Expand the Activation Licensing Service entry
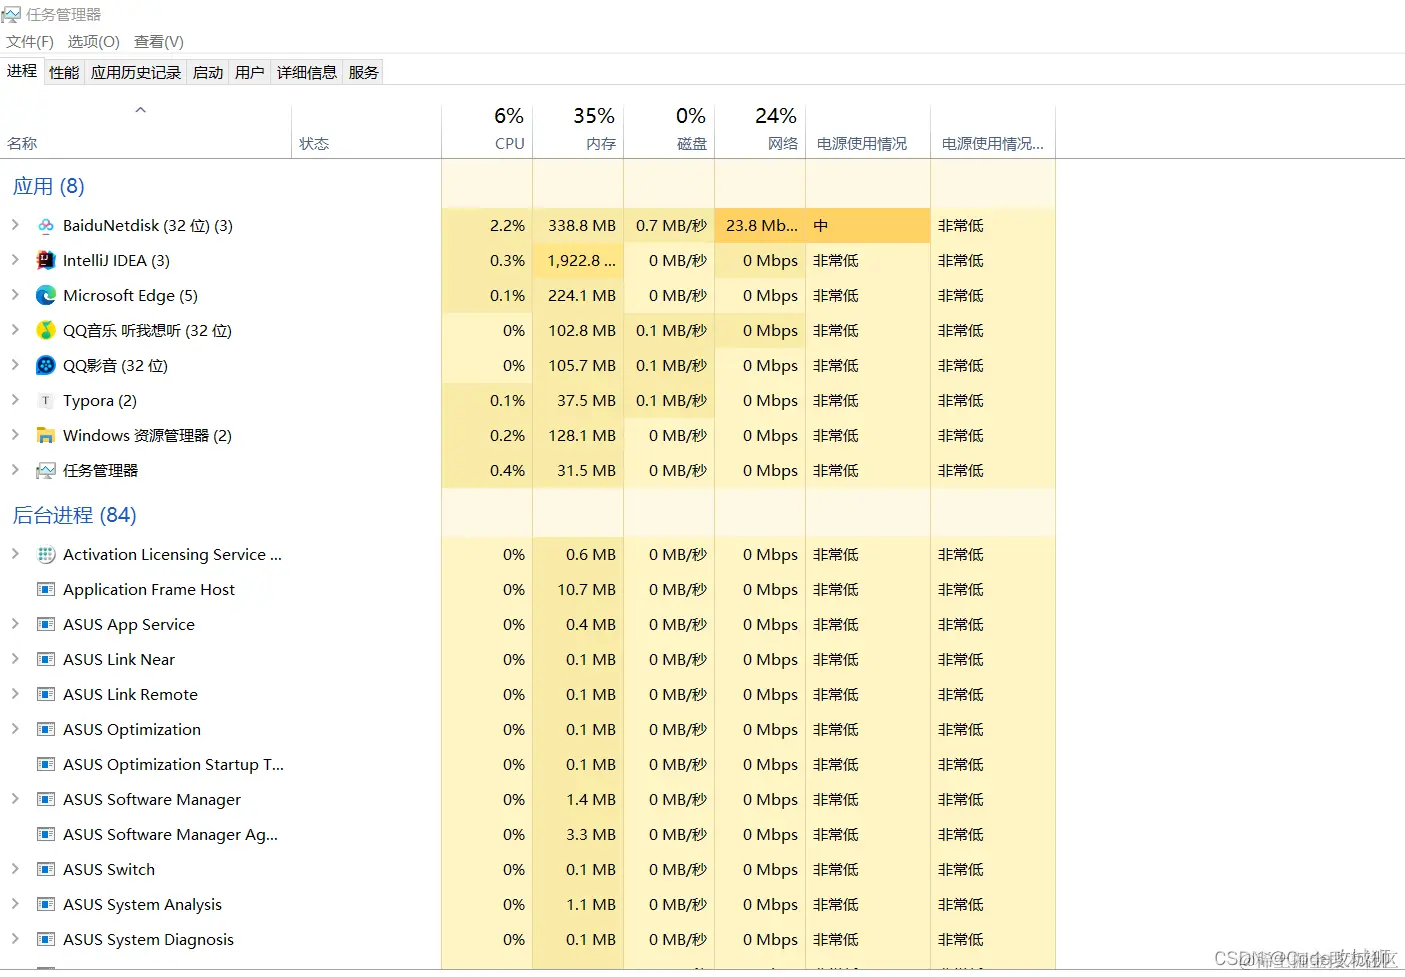The width and height of the screenshot is (1405, 977). pos(15,554)
